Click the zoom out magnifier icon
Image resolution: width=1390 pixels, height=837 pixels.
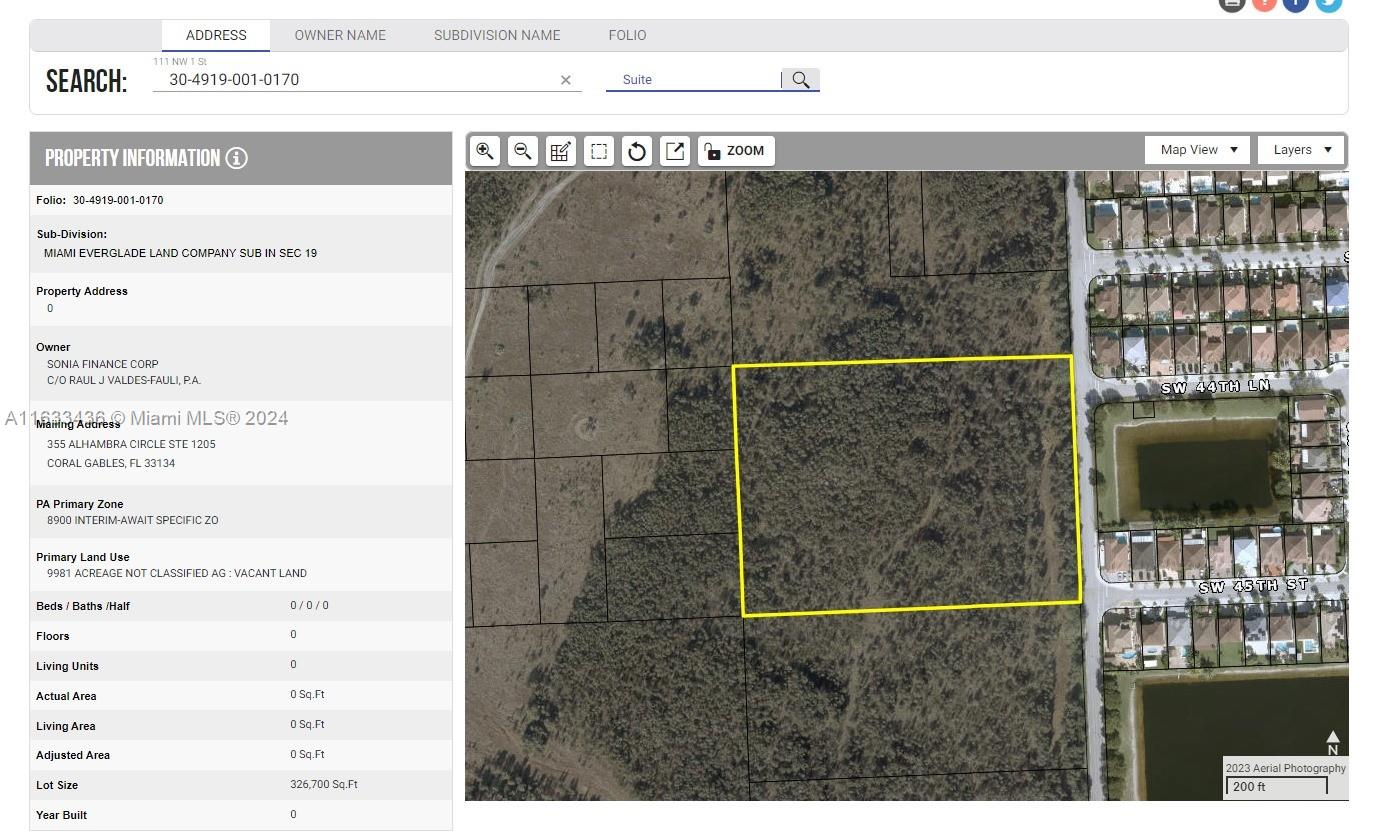pos(522,151)
